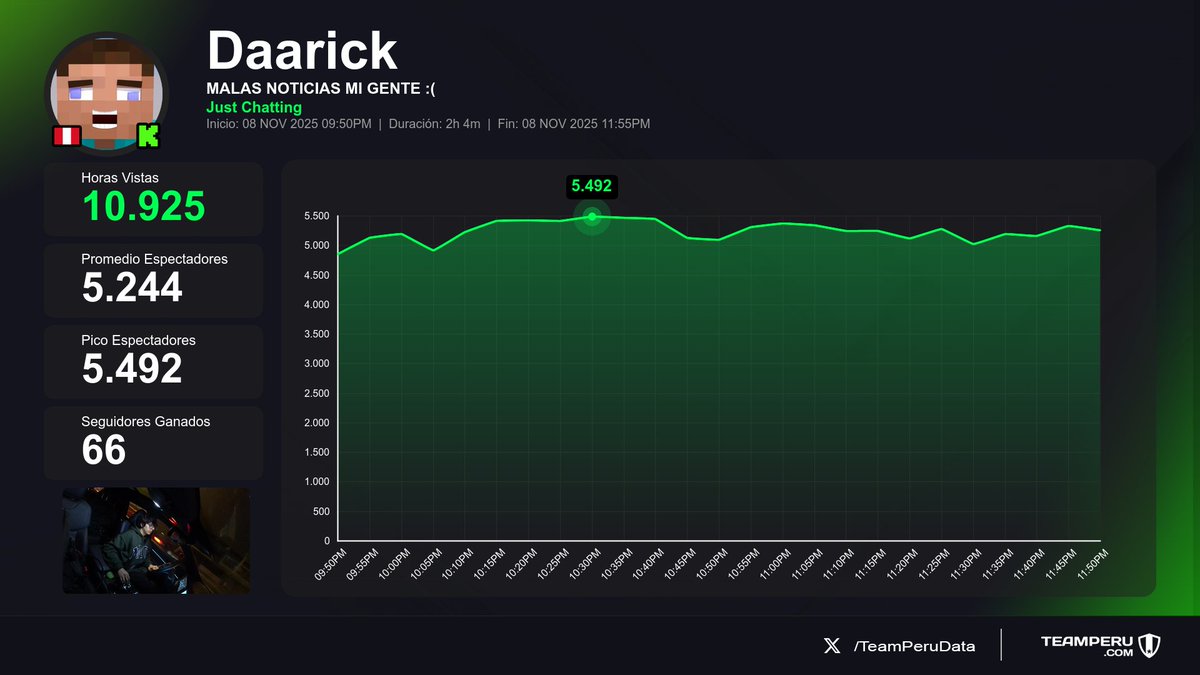This screenshot has height=675, width=1200.
Task: Click the 2.500 y-axis label
Action: click(x=317, y=393)
